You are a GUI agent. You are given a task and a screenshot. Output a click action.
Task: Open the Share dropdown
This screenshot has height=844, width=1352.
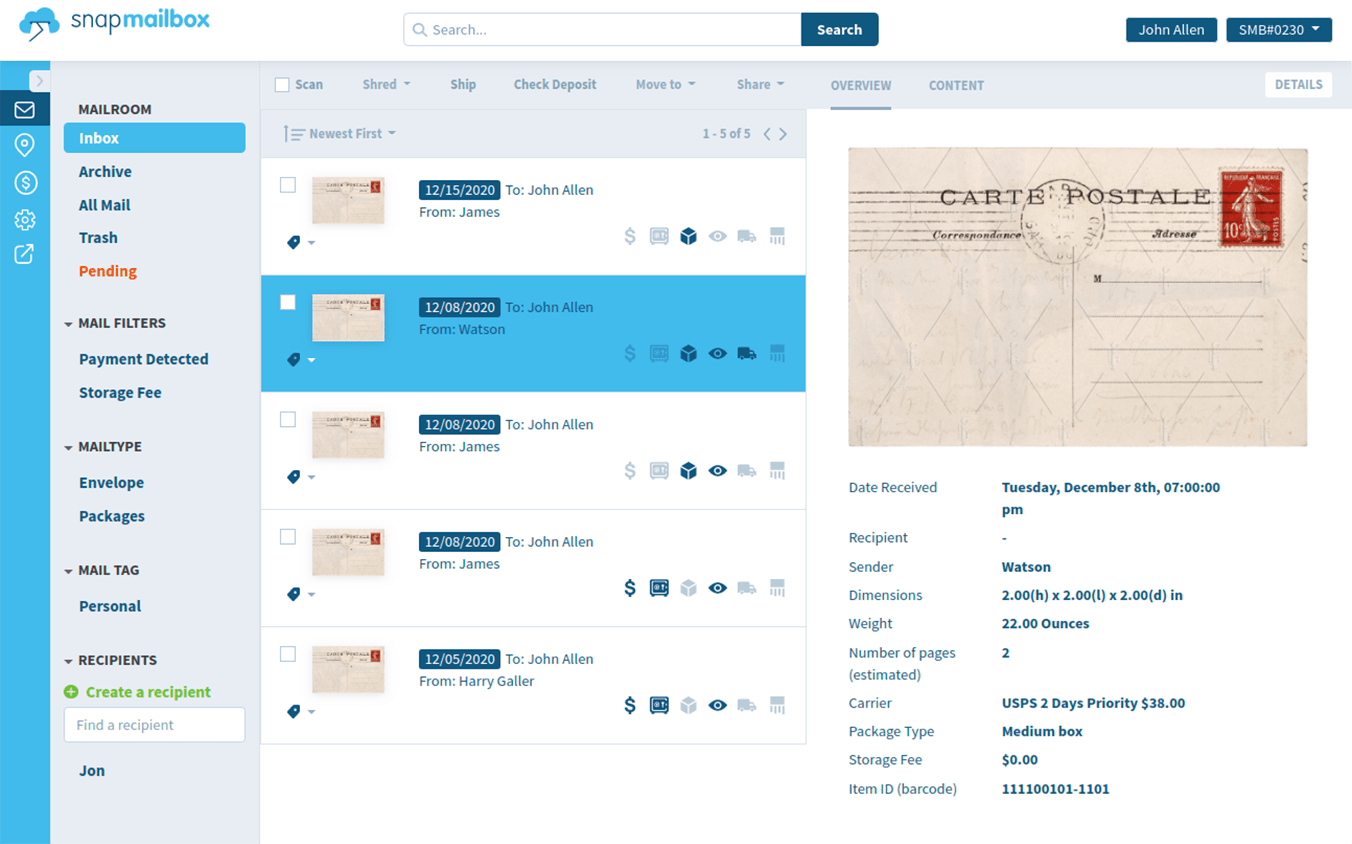click(760, 85)
